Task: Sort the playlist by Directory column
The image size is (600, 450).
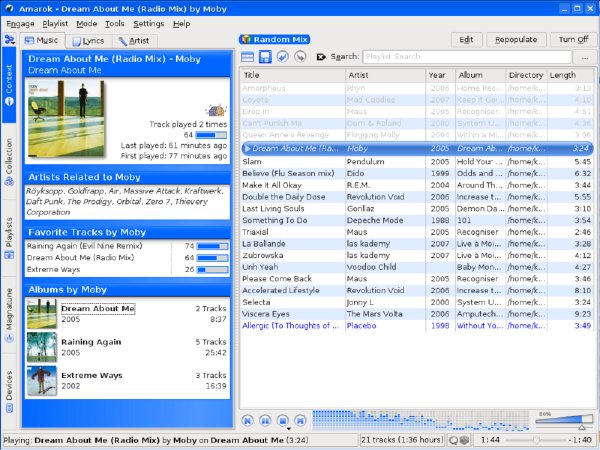Action: [x=527, y=75]
